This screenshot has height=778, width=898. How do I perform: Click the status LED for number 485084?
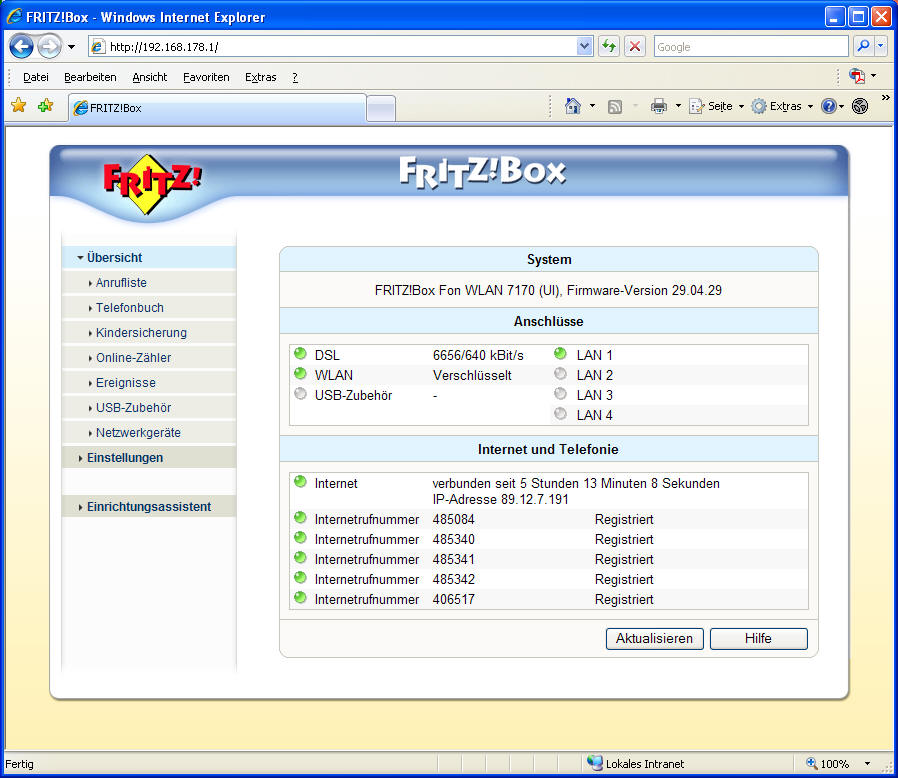click(300, 518)
